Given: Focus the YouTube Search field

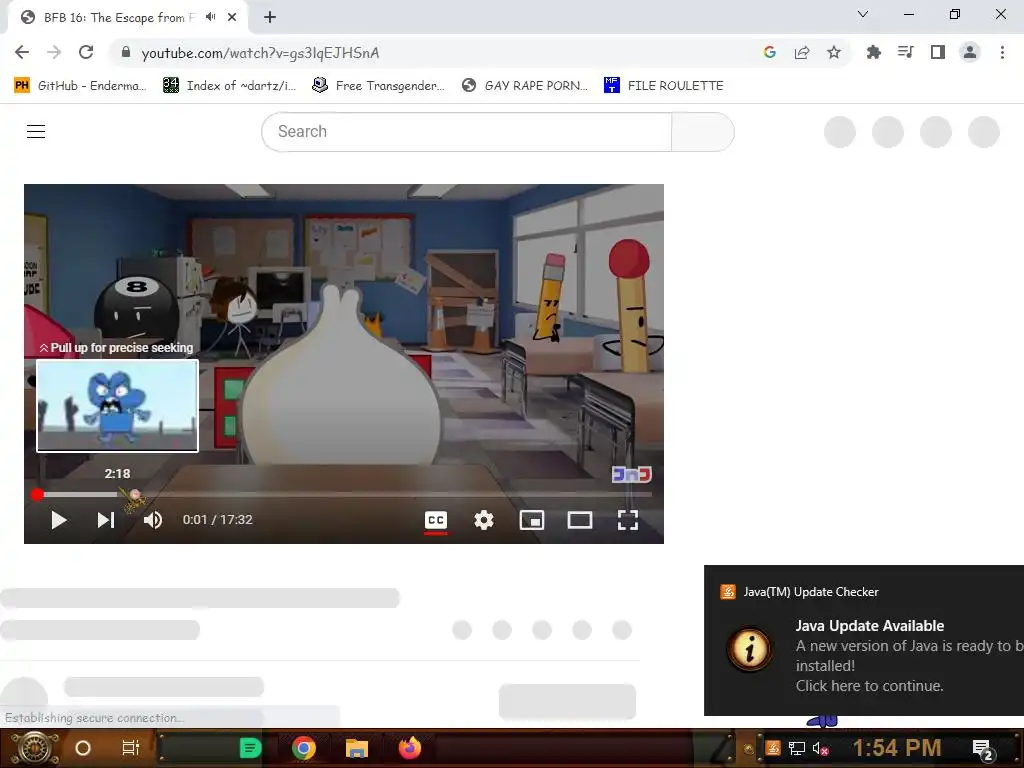Looking at the screenshot, I should [466, 131].
